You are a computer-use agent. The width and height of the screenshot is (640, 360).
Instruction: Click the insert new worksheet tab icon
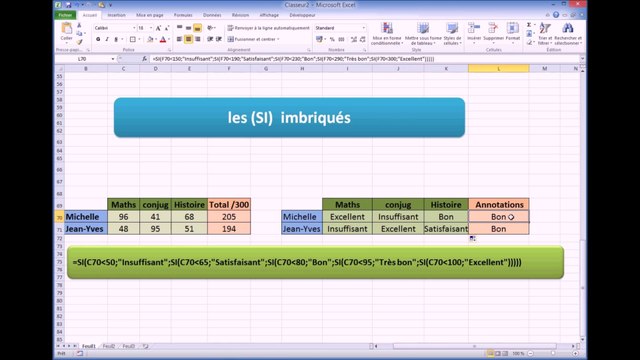coord(145,346)
